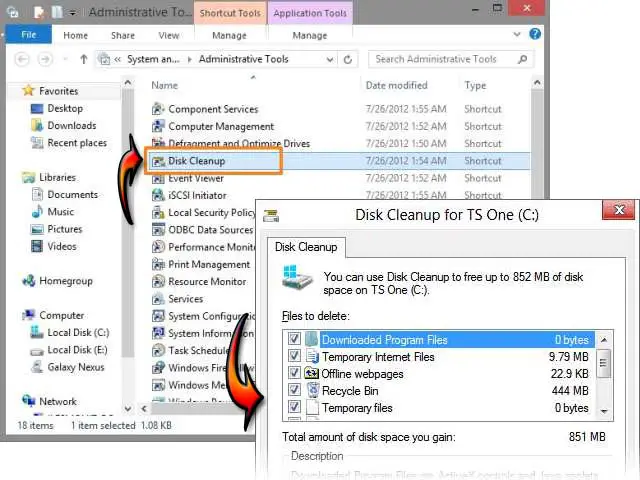Select the Event Viewer icon

158,178
